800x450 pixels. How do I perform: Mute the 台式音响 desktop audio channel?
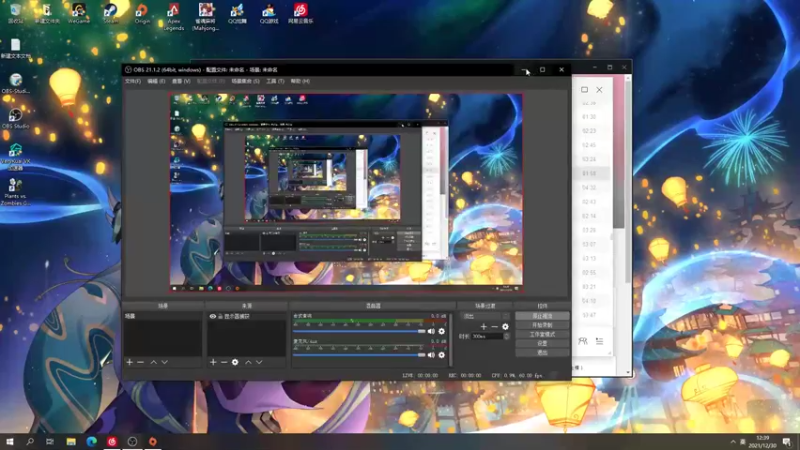[x=431, y=331]
